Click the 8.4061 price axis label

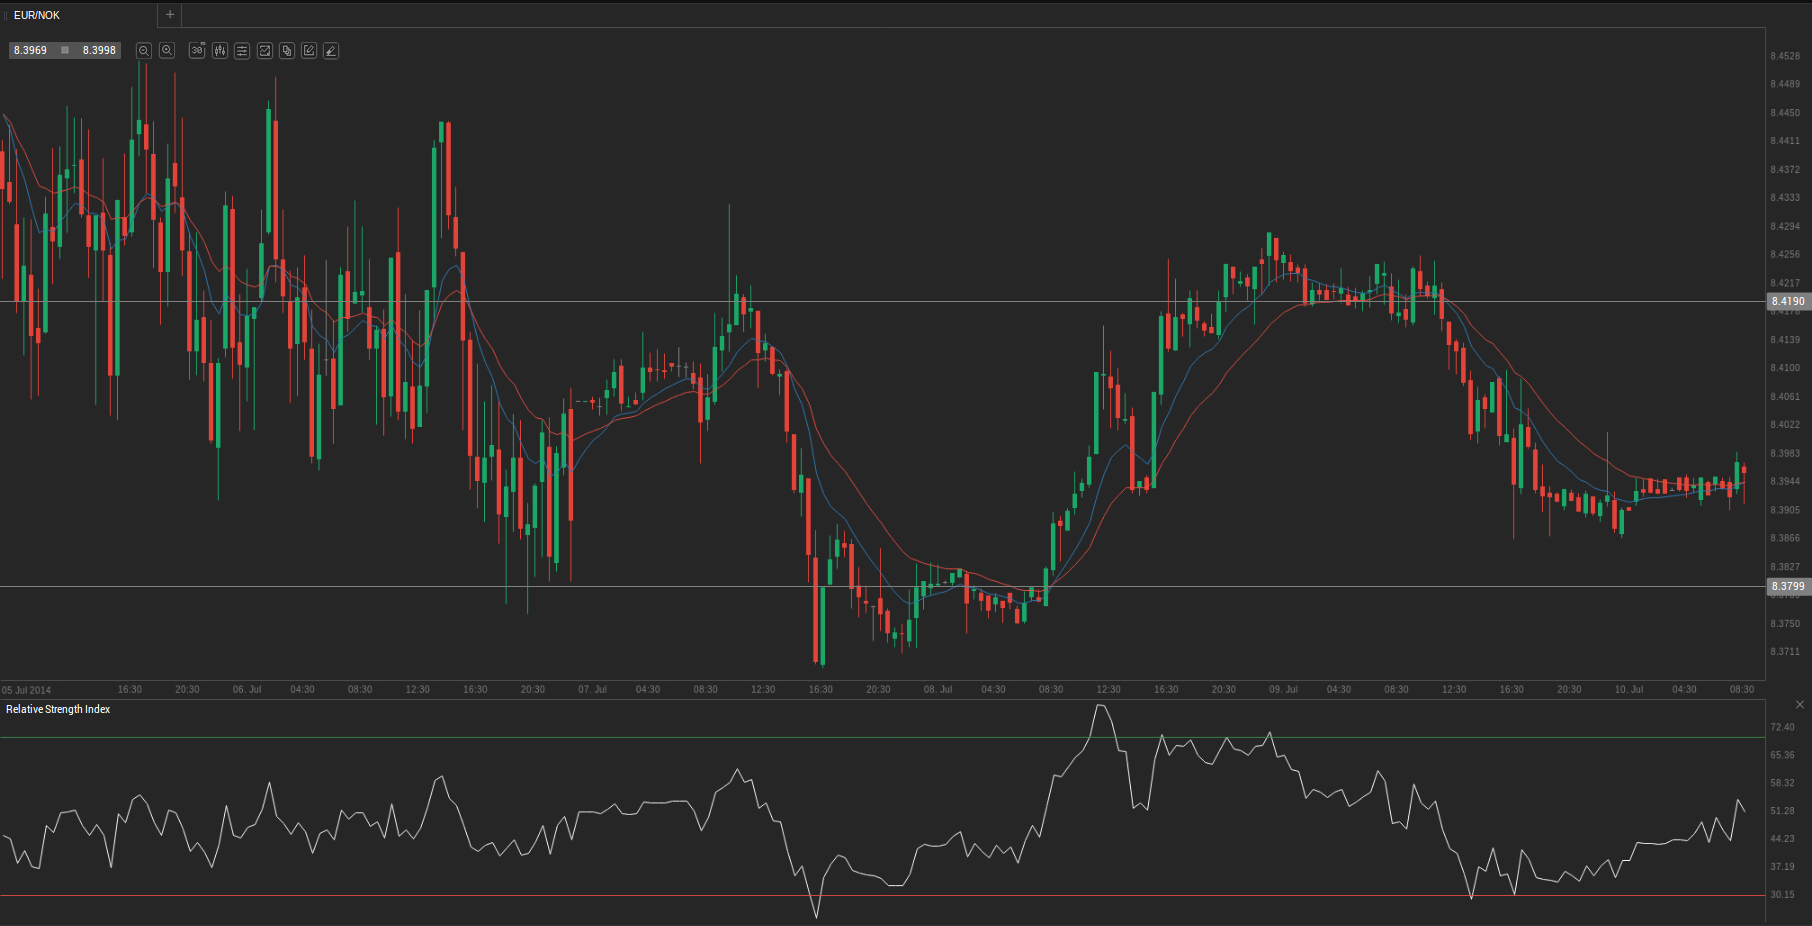tap(1785, 397)
